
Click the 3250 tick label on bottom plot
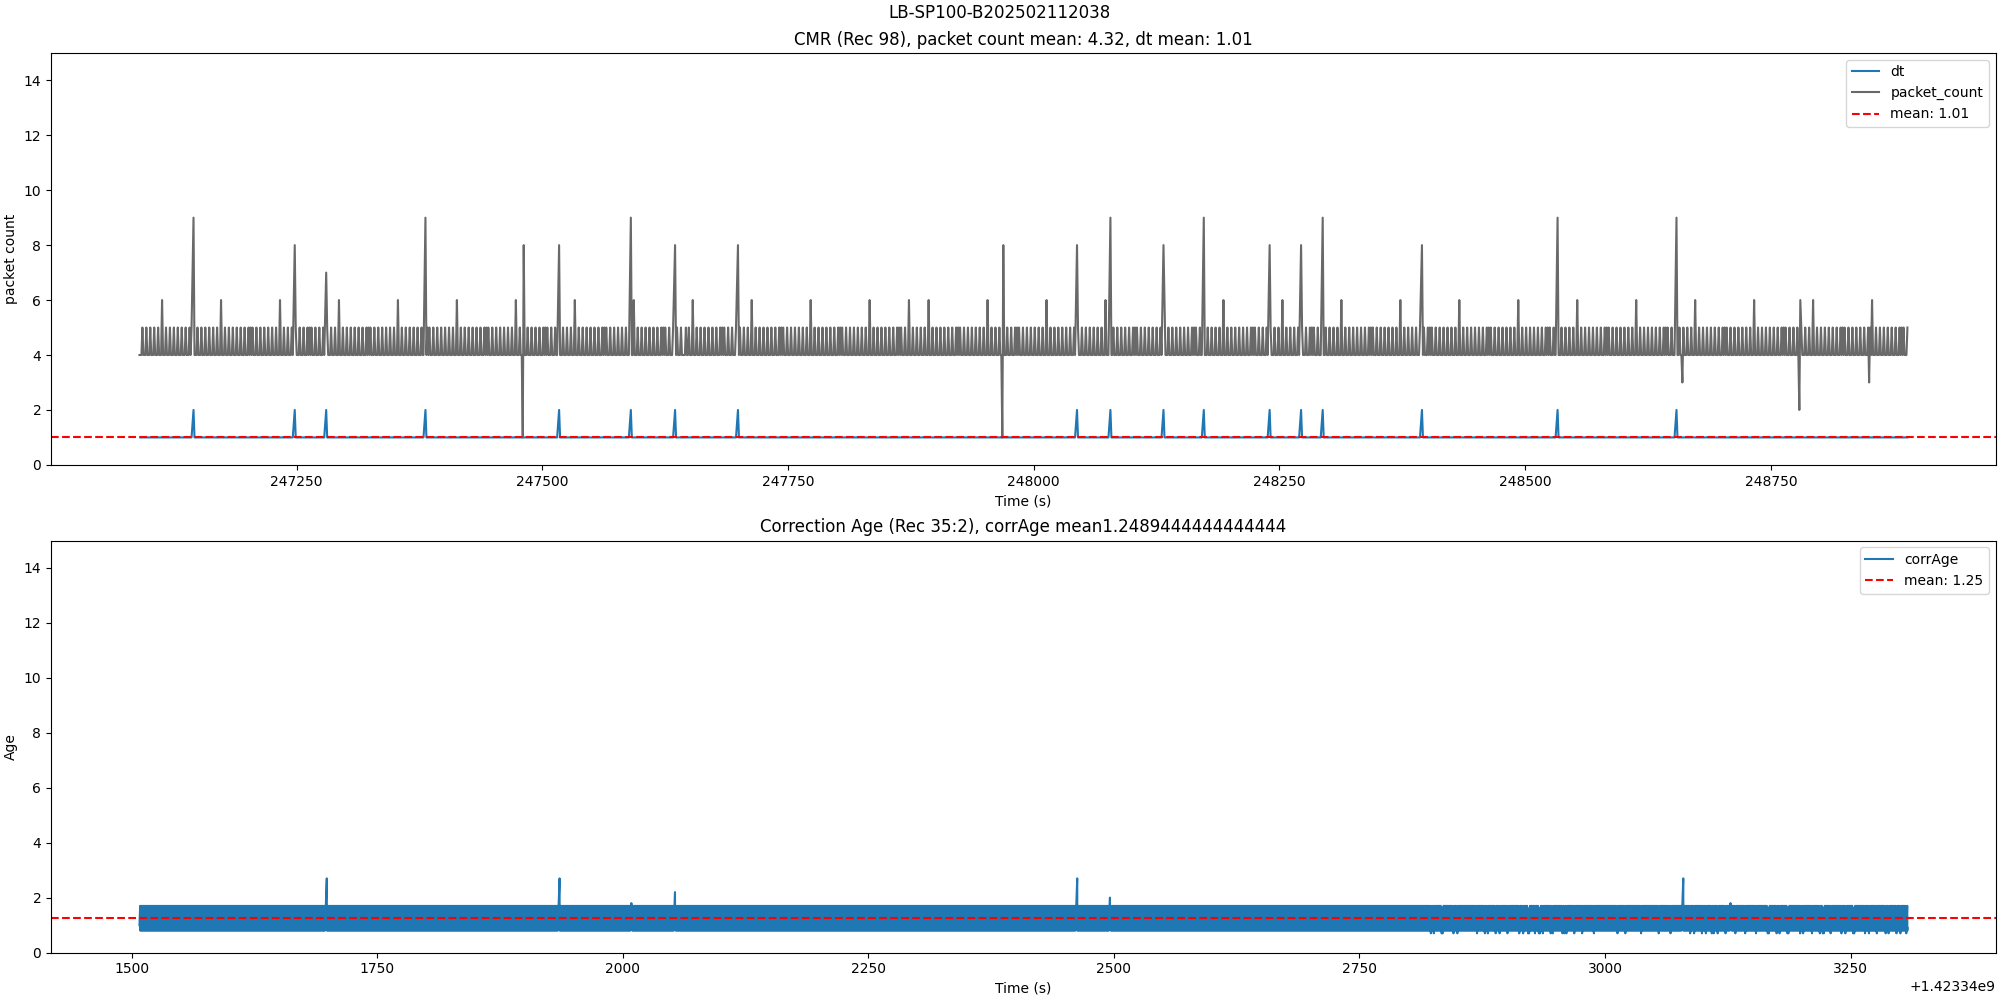(x=1850, y=968)
